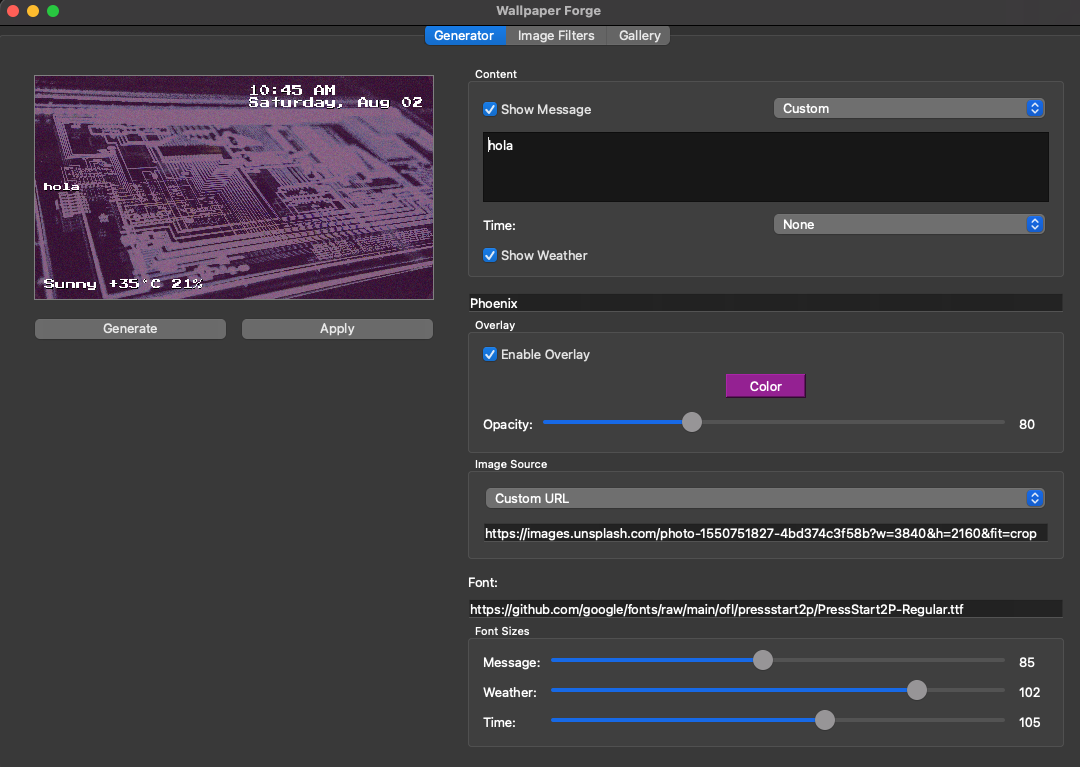1080x767 pixels.
Task: Click the Font: label
Action: point(482,582)
